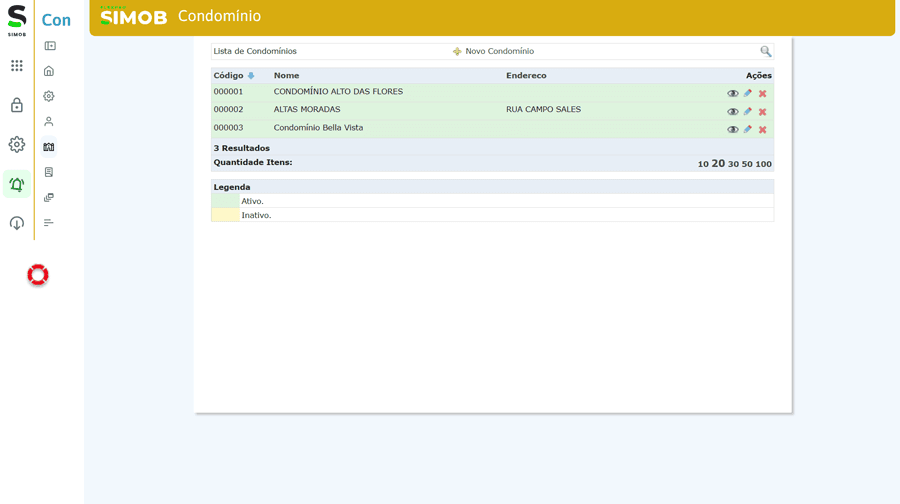Image resolution: width=900 pixels, height=504 pixels.
Task: Open the home icon in secondary menu
Action: click(x=49, y=71)
